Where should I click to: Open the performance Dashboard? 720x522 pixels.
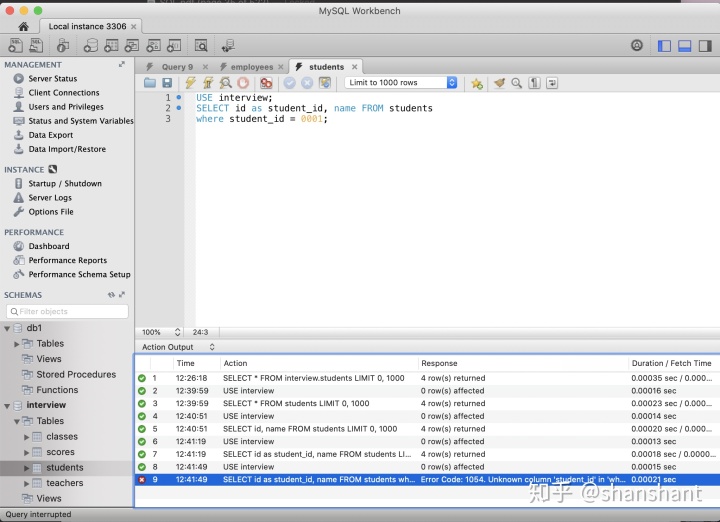coord(49,246)
